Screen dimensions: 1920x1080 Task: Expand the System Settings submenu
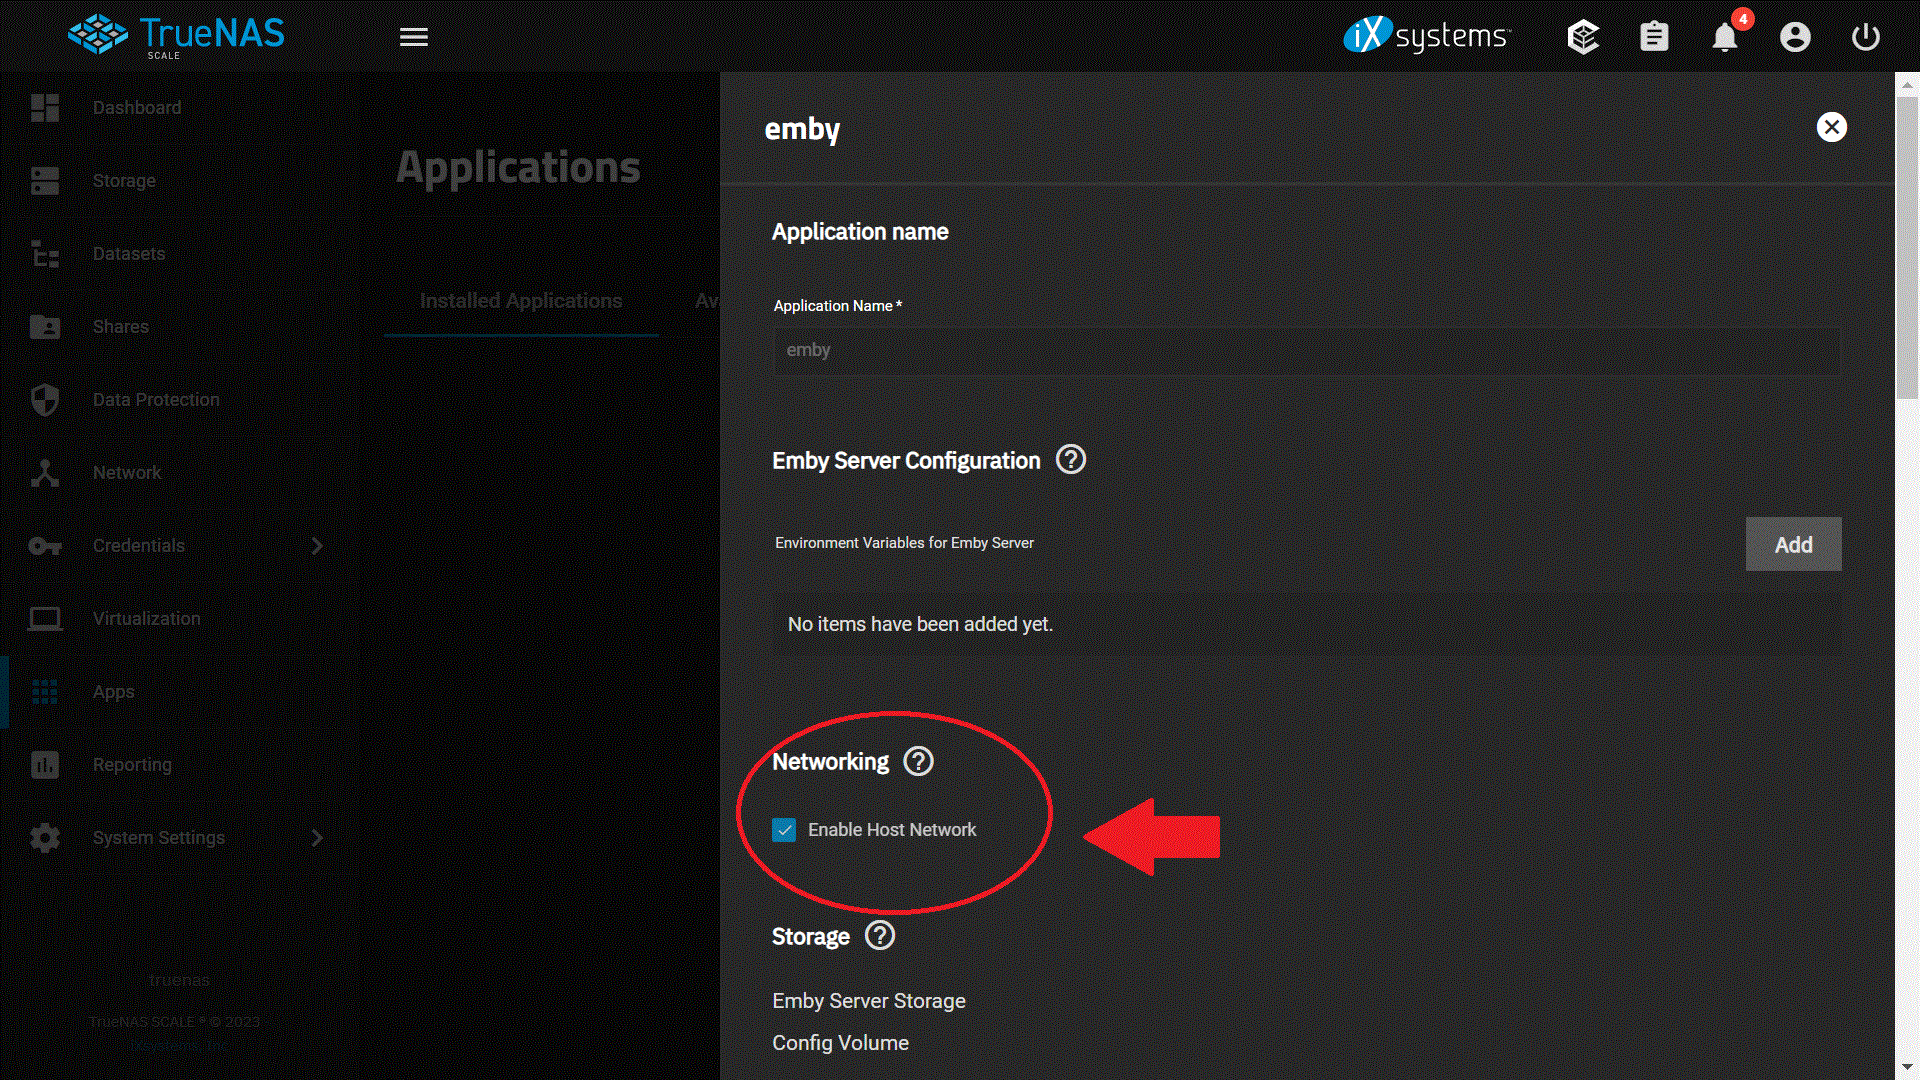click(317, 838)
